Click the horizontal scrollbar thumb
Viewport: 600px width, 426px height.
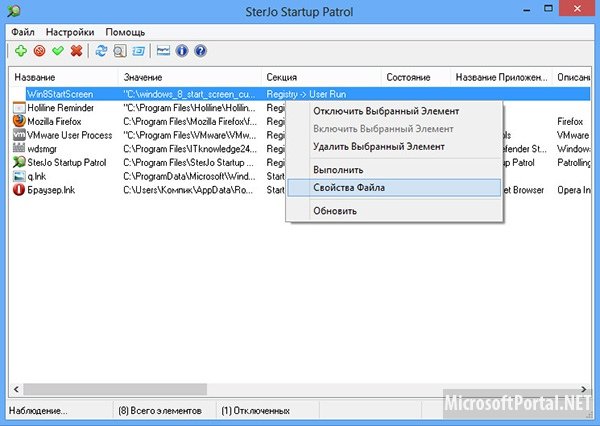click(115, 390)
